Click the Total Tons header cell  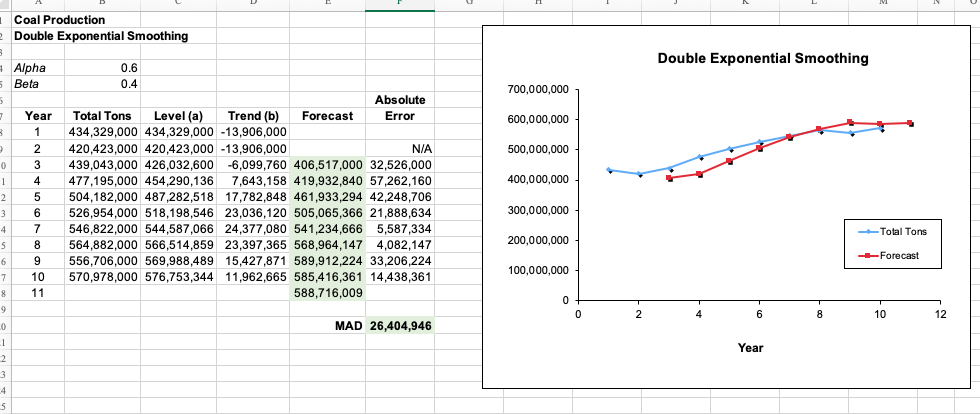(102, 116)
